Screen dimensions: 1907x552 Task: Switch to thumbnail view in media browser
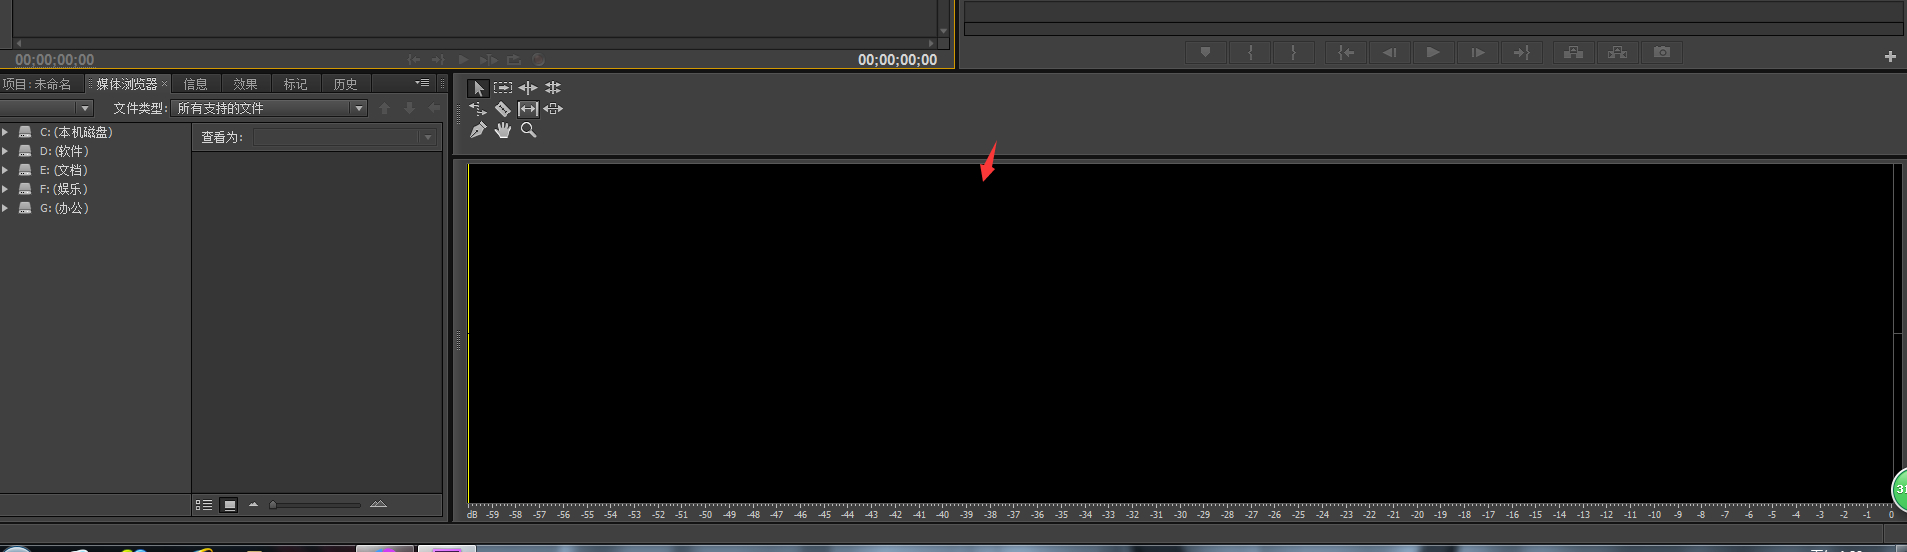pos(229,505)
